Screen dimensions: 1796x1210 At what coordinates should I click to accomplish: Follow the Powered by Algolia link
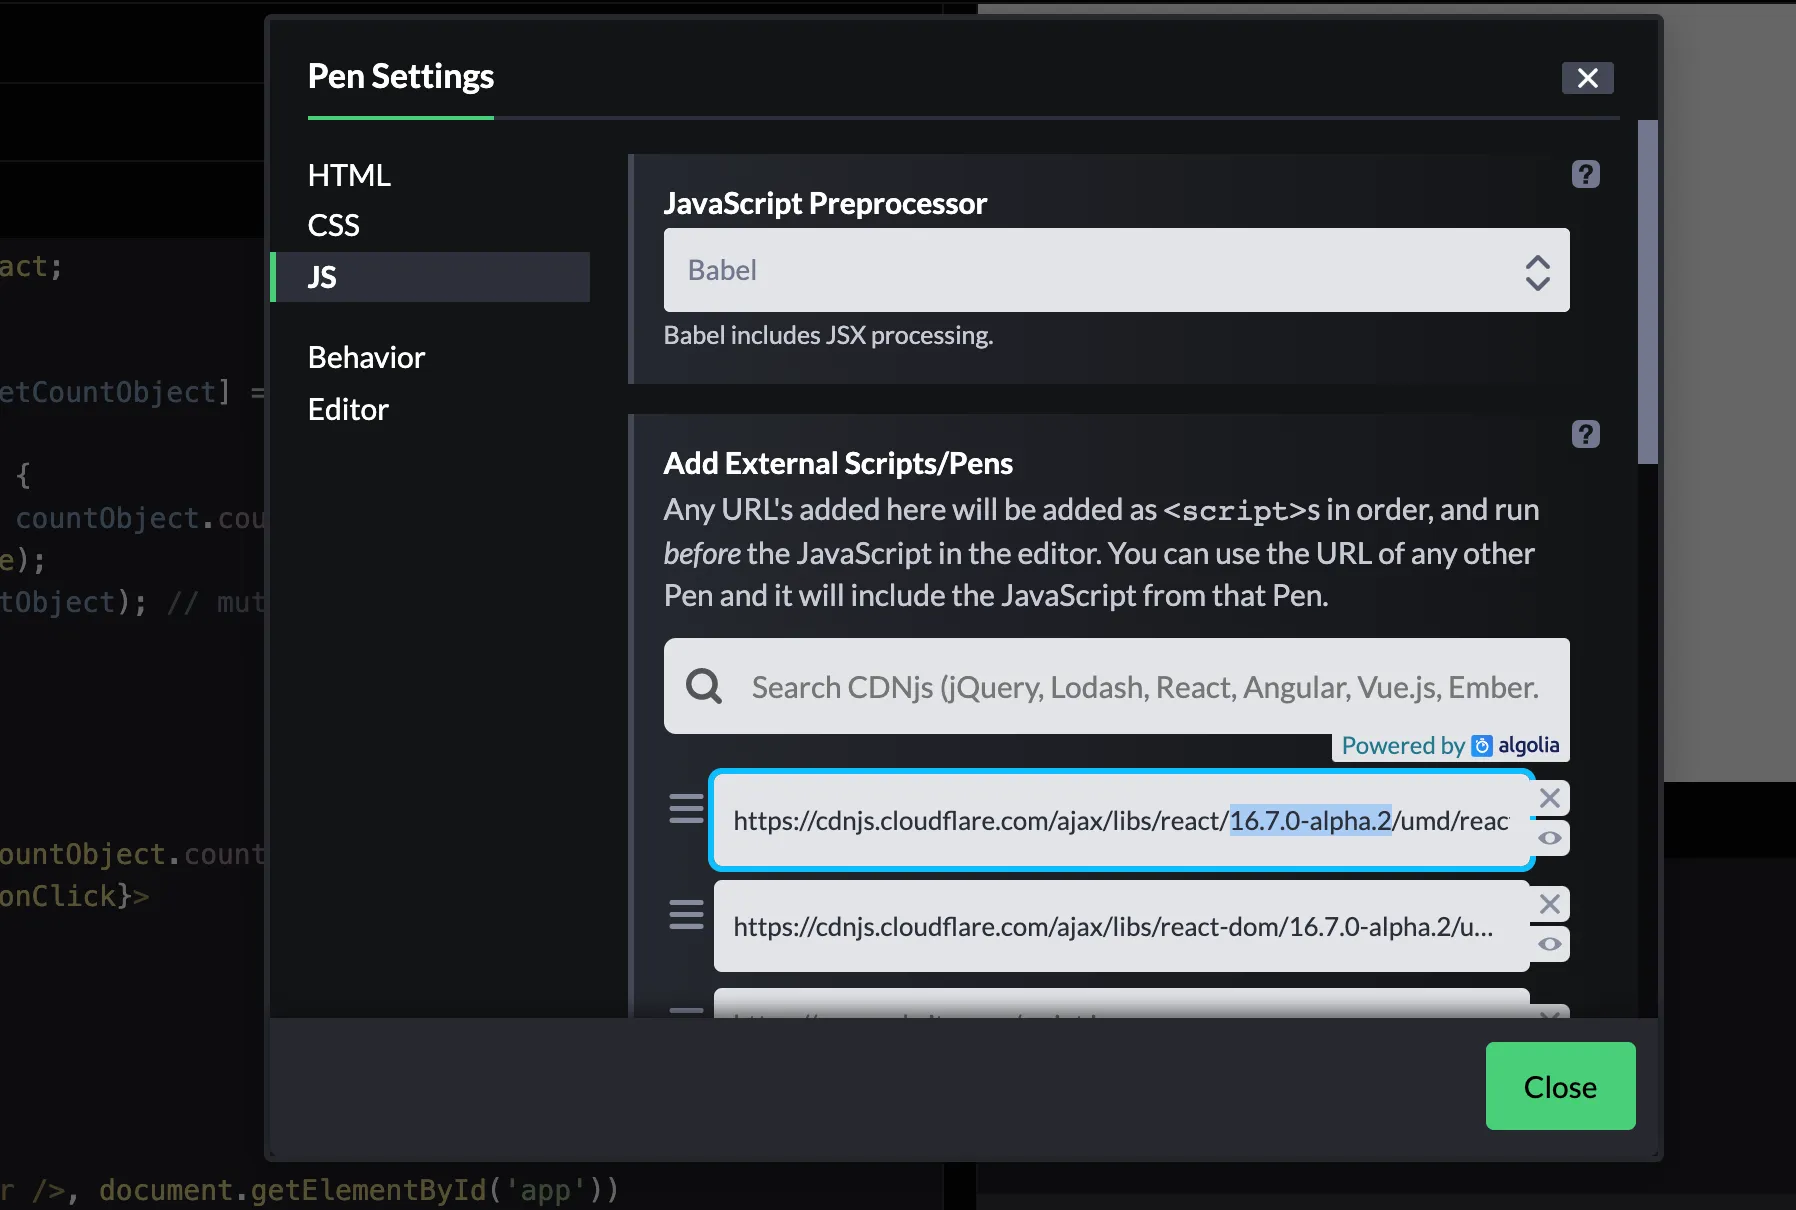pyautogui.click(x=1450, y=746)
